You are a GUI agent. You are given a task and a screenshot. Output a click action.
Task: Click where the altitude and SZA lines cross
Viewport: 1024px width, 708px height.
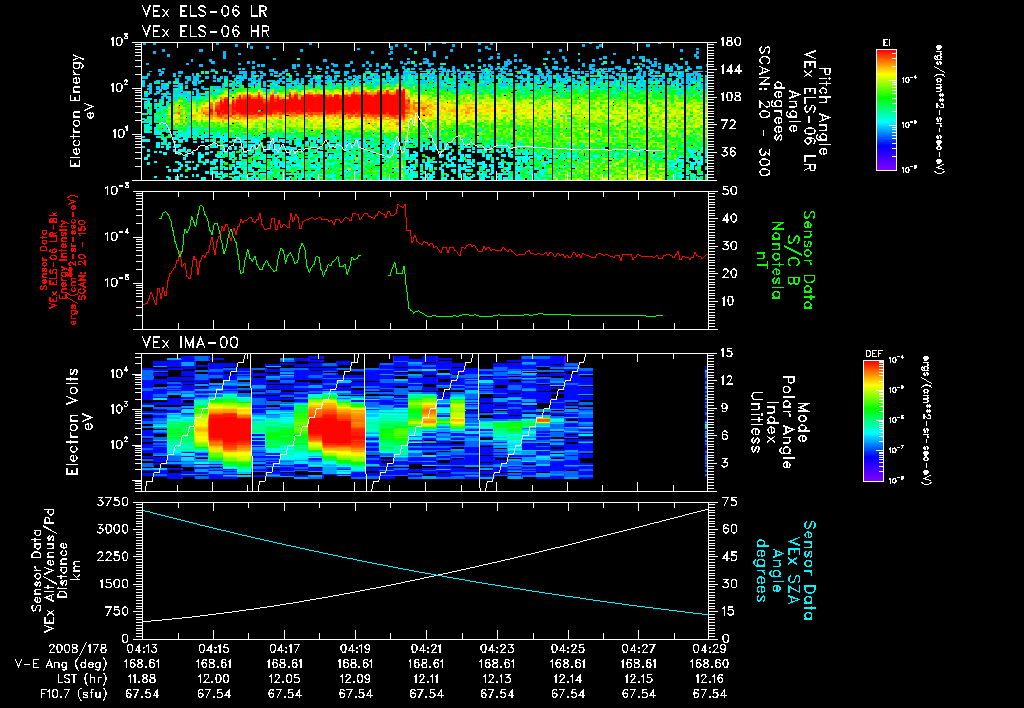pyautogui.click(x=437, y=575)
